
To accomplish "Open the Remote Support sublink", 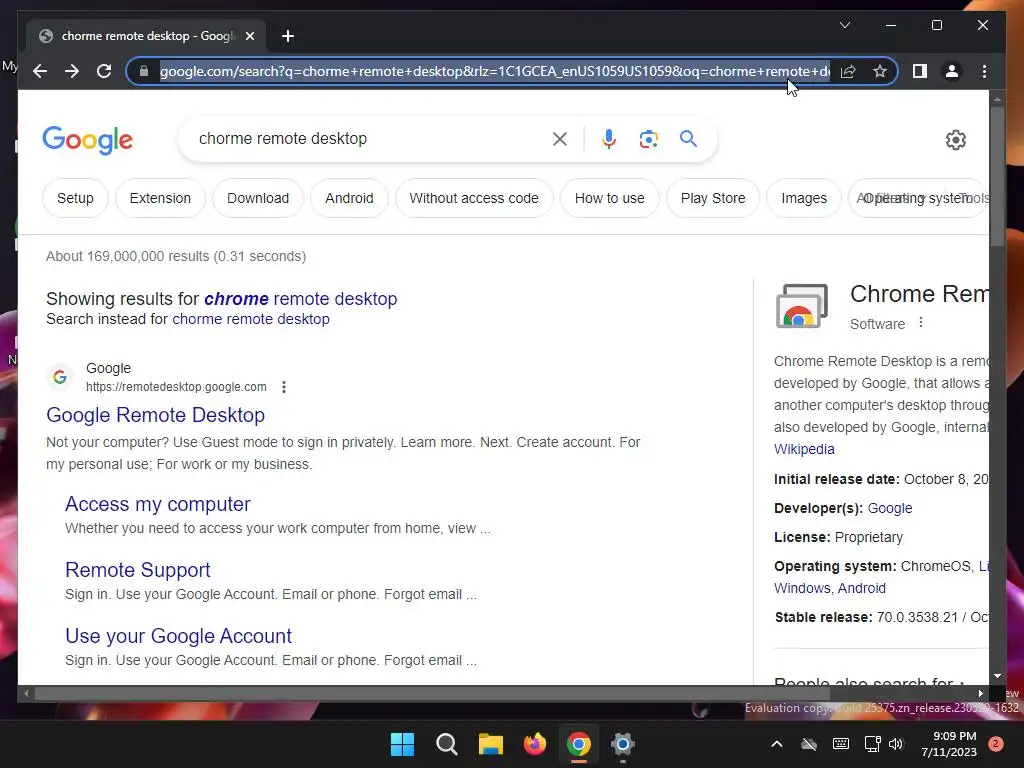I will [138, 569].
